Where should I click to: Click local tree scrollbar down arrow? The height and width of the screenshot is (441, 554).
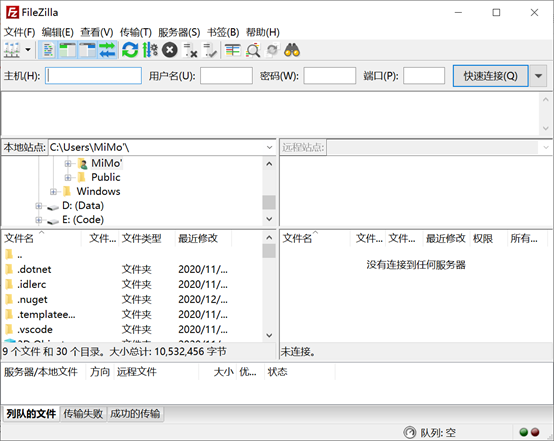tap(269, 219)
